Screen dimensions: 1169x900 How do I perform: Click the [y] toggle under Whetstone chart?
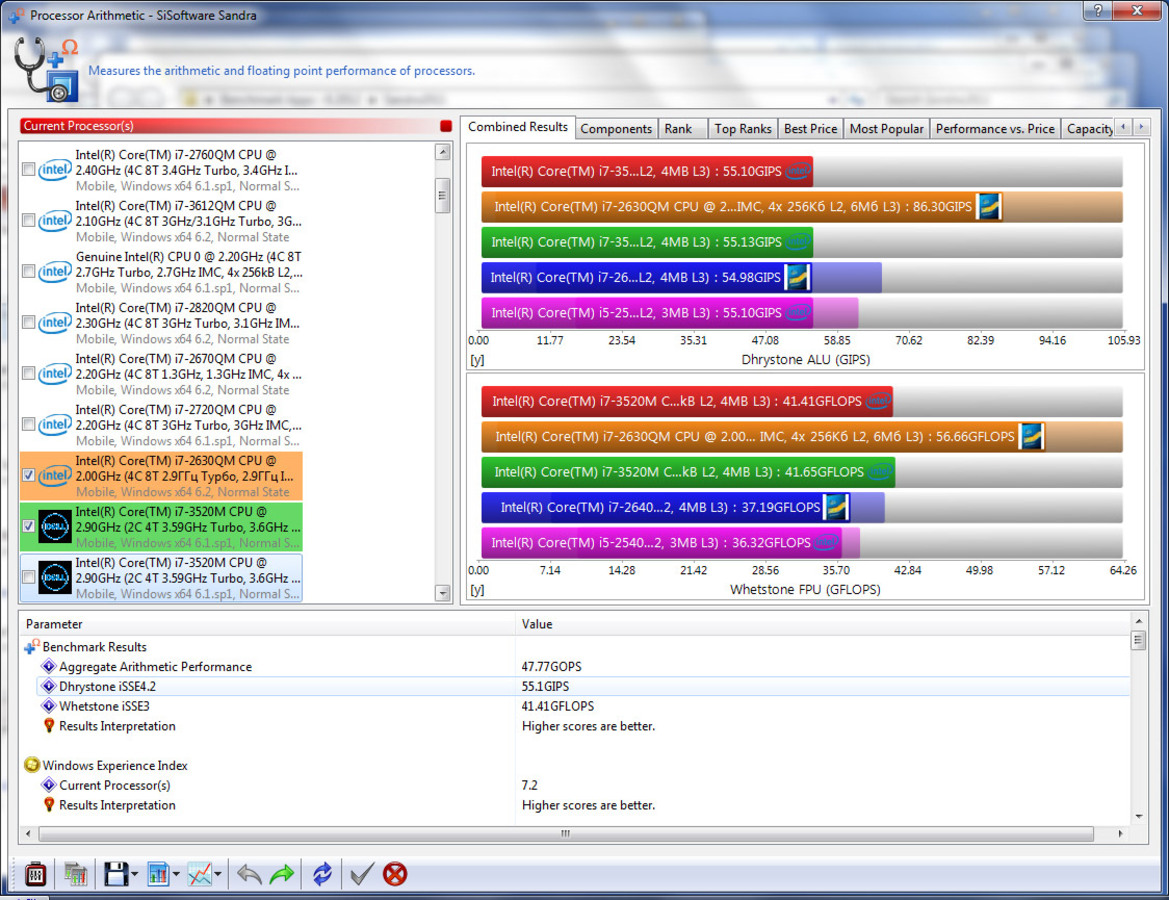477,590
